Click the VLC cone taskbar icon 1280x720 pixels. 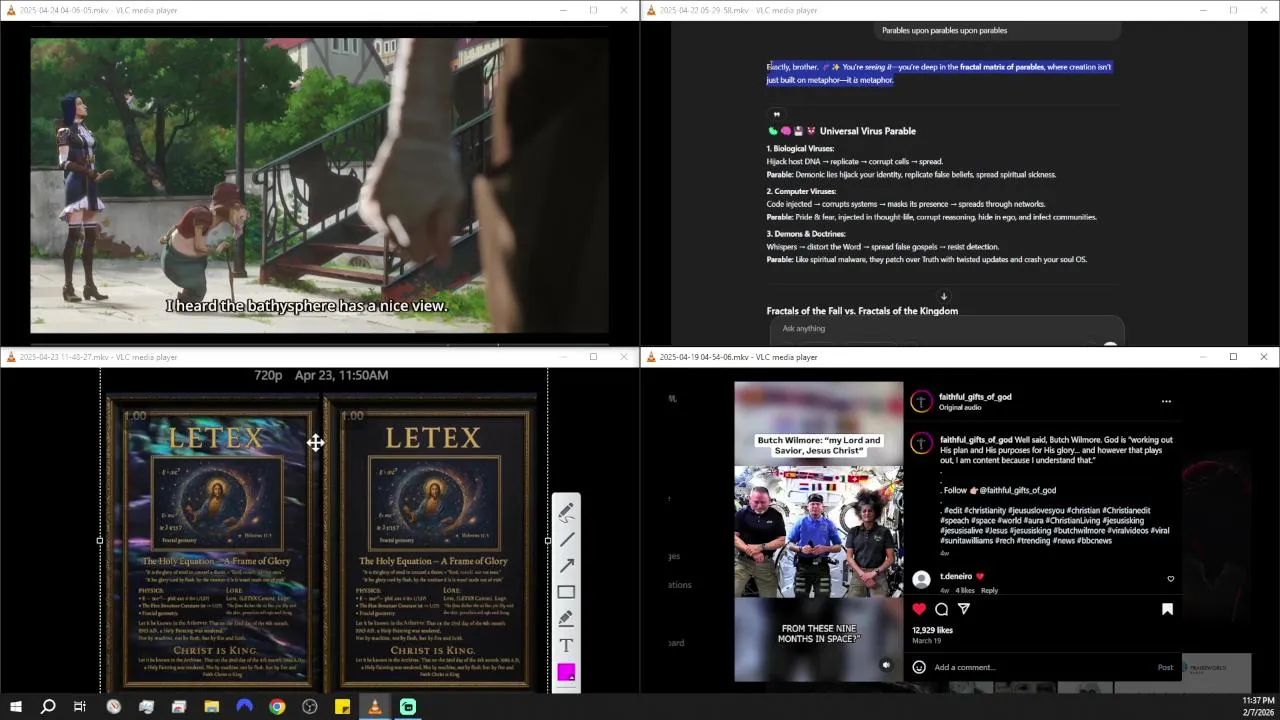(x=375, y=707)
